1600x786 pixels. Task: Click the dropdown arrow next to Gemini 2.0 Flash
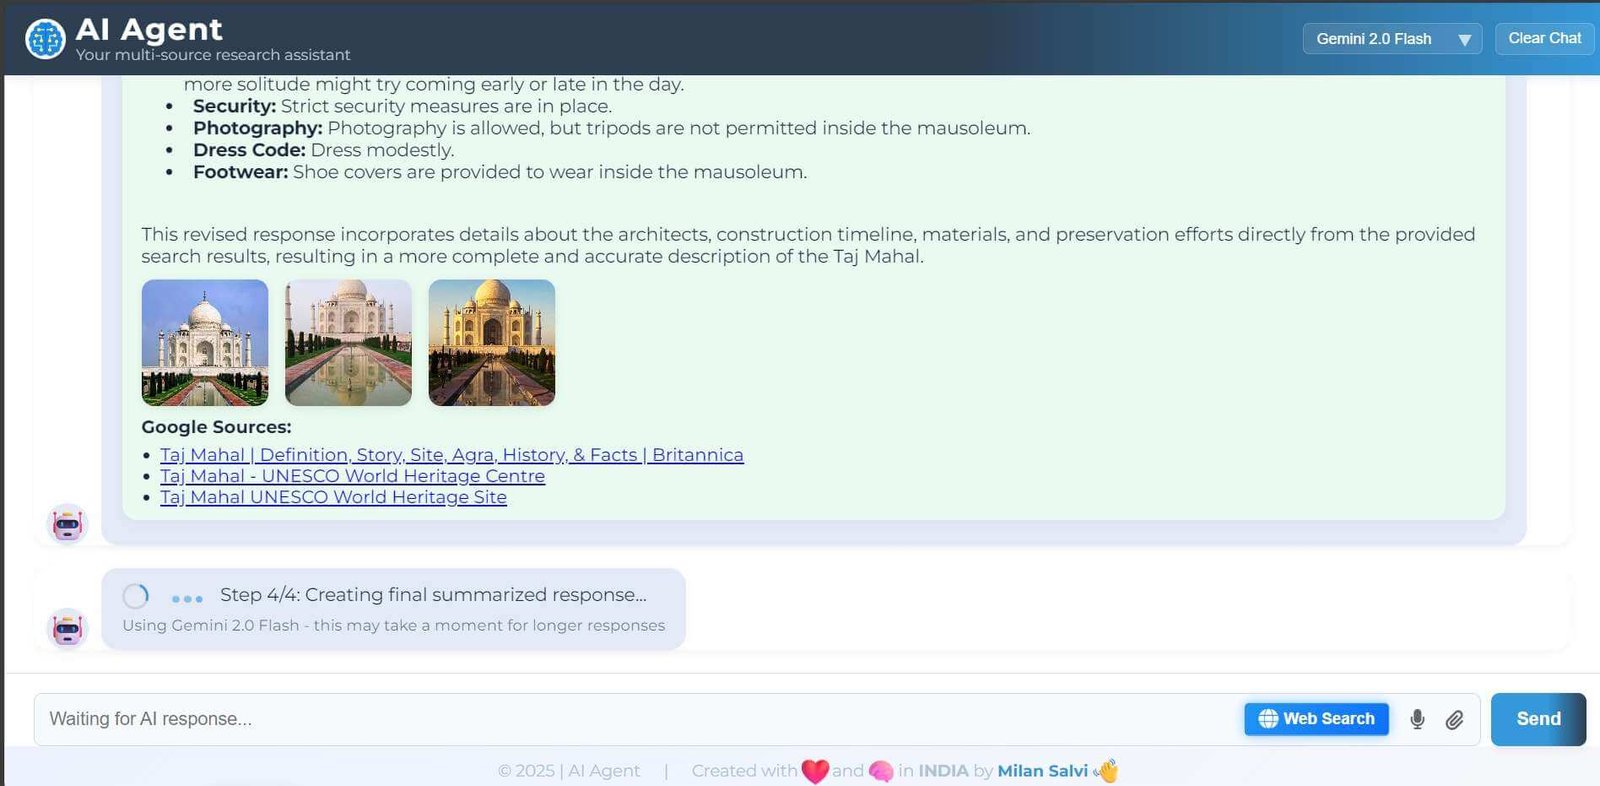pyautogui.click(x=1464, y=40)
